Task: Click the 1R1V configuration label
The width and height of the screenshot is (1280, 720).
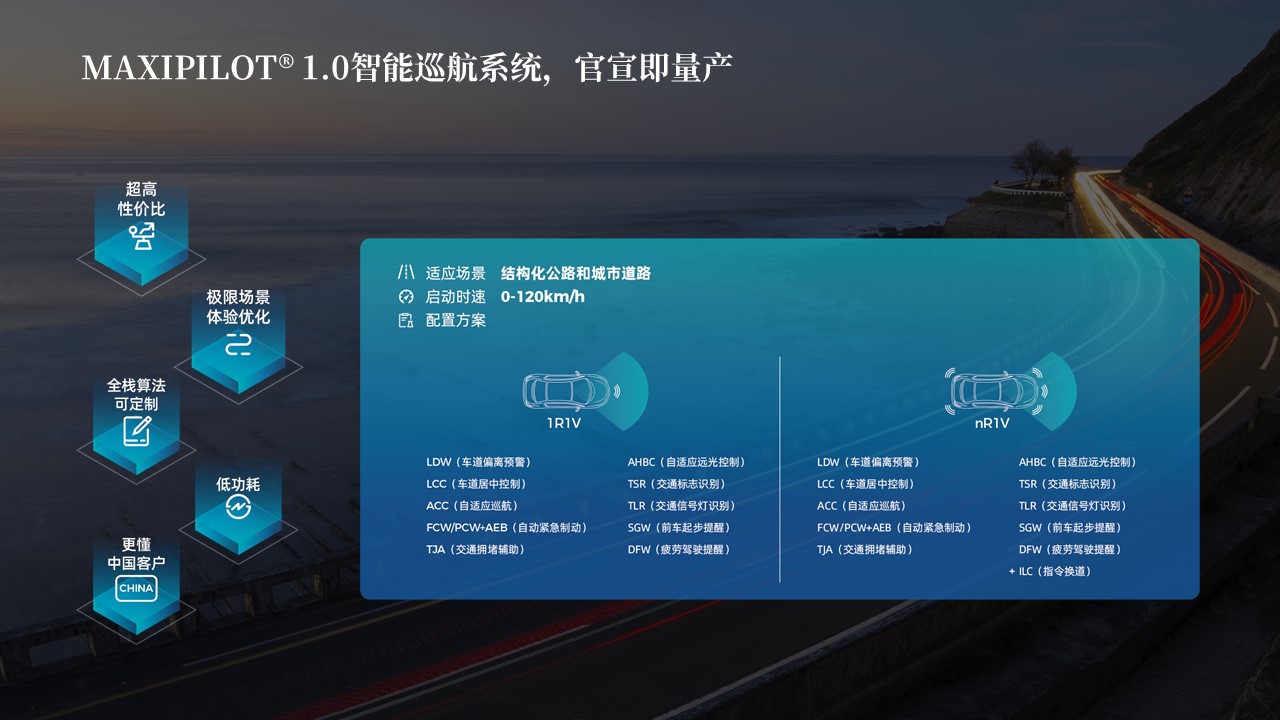Action: (564, 423)
